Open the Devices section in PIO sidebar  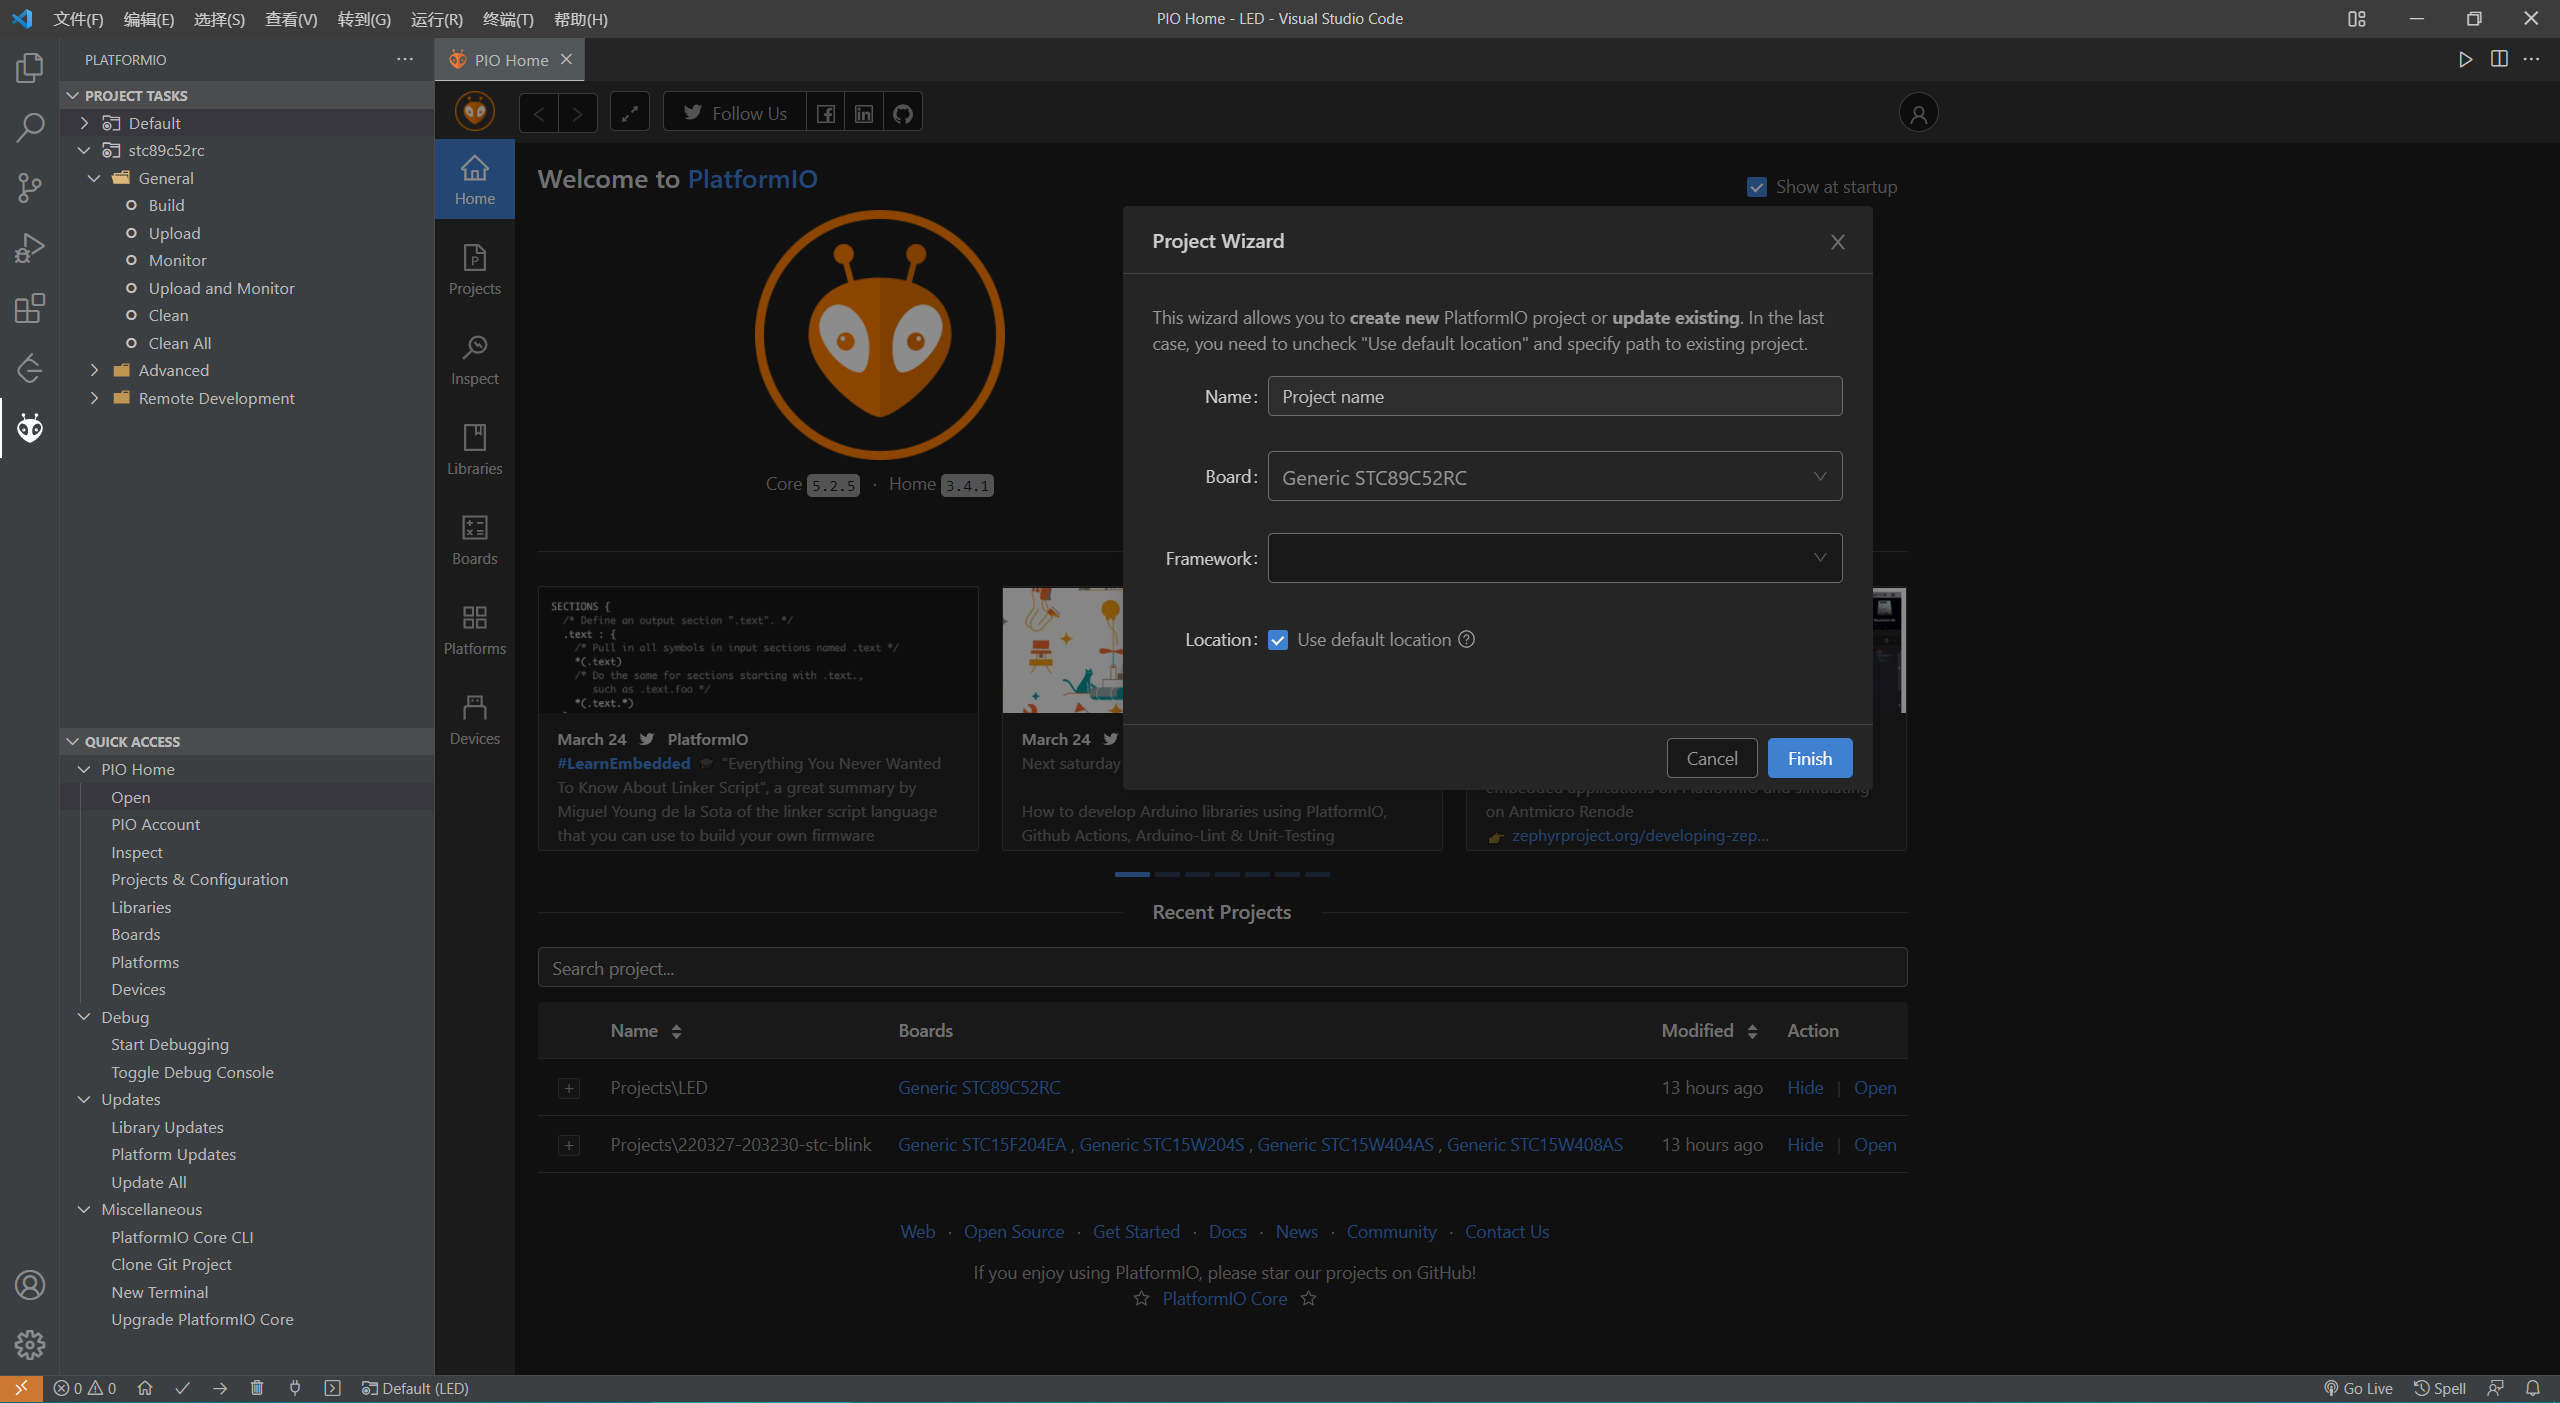coord(475,720)
